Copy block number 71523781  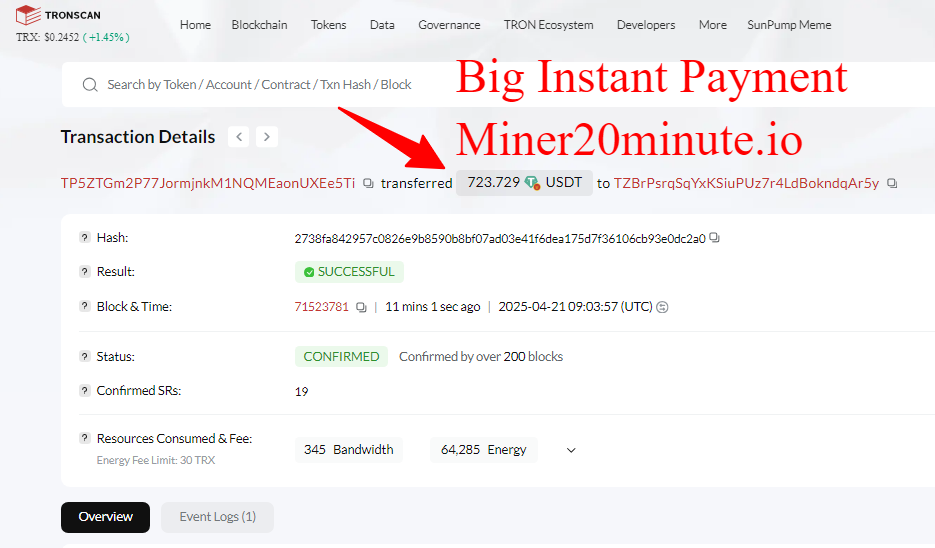[x=361, y=307]
